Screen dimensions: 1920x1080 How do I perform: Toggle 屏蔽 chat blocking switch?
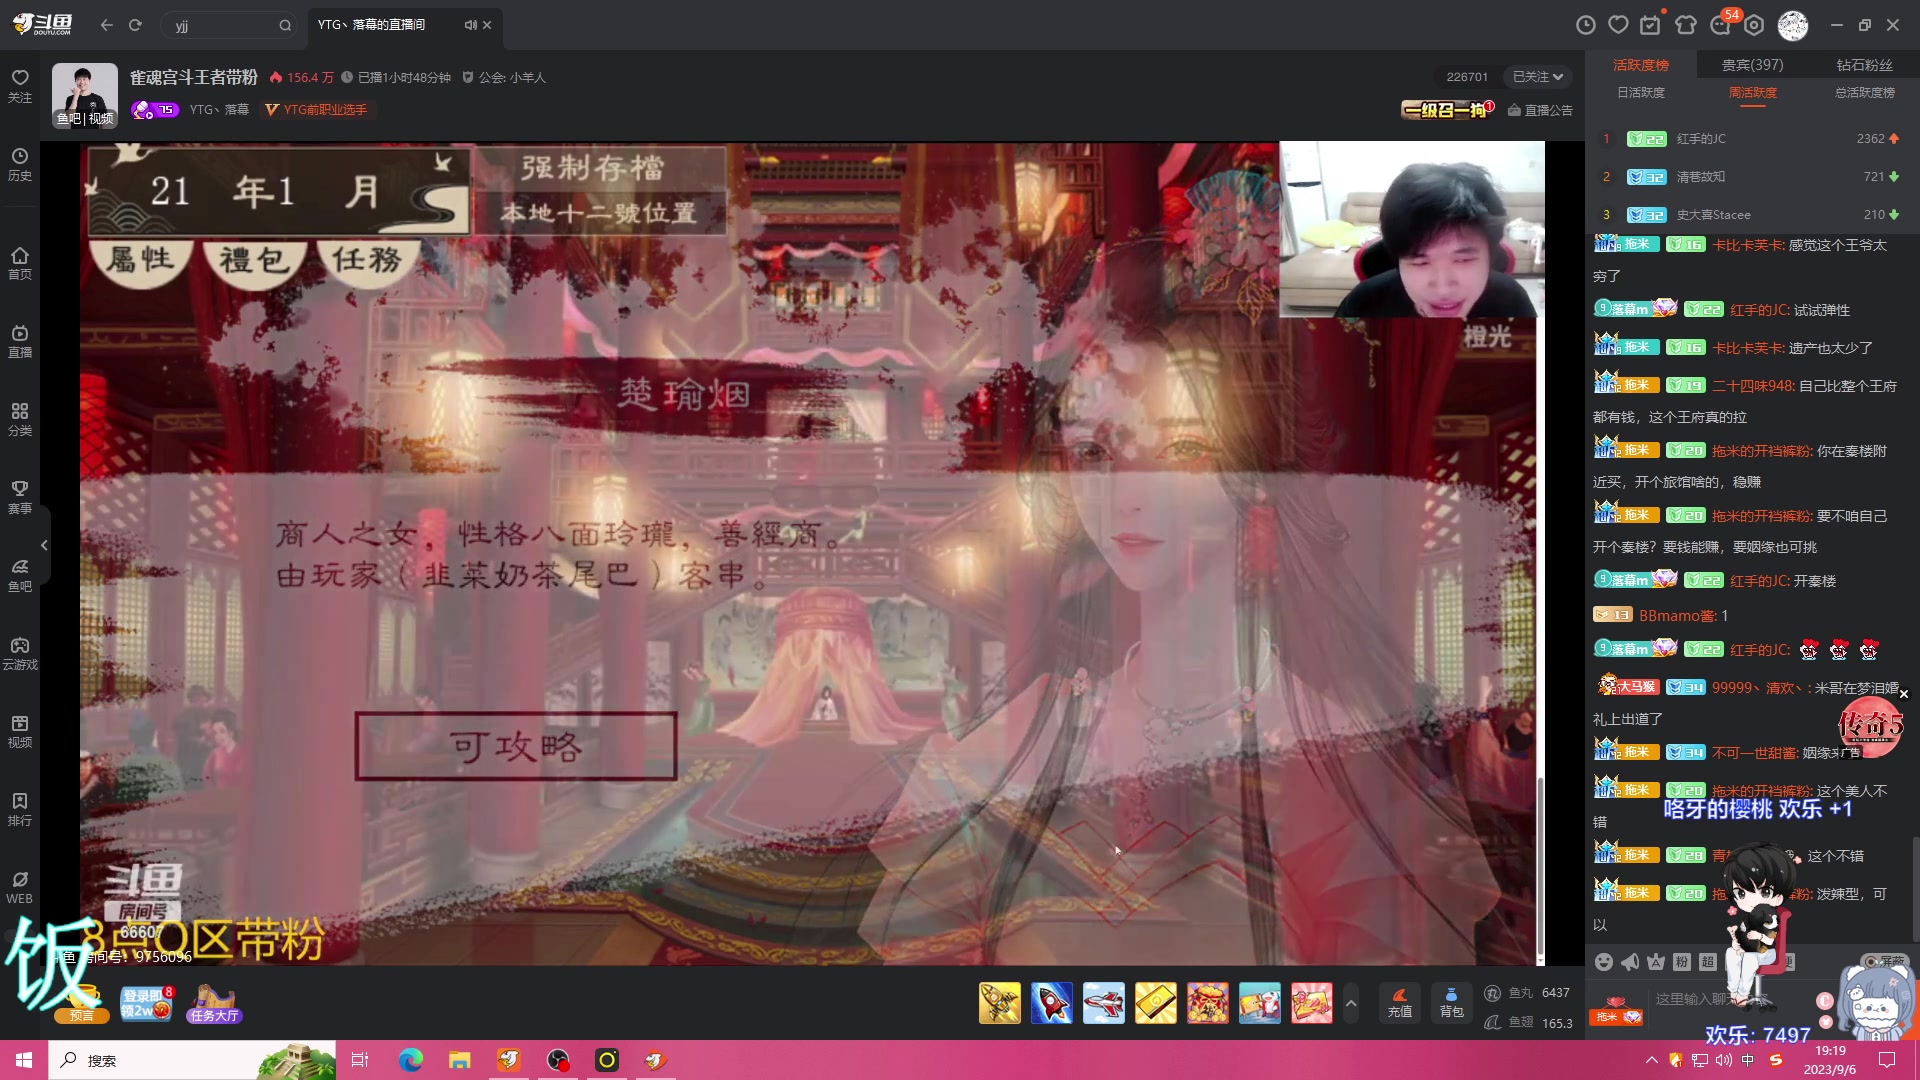pos(1884,961)
